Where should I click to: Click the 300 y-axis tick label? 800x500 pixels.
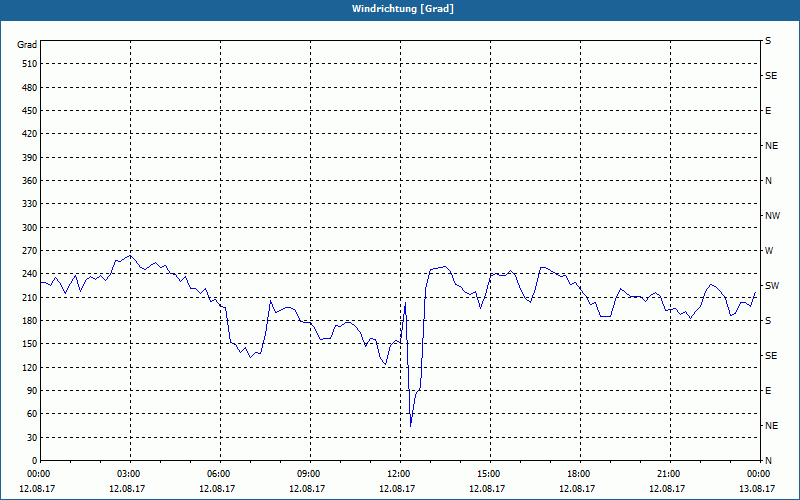30,228
